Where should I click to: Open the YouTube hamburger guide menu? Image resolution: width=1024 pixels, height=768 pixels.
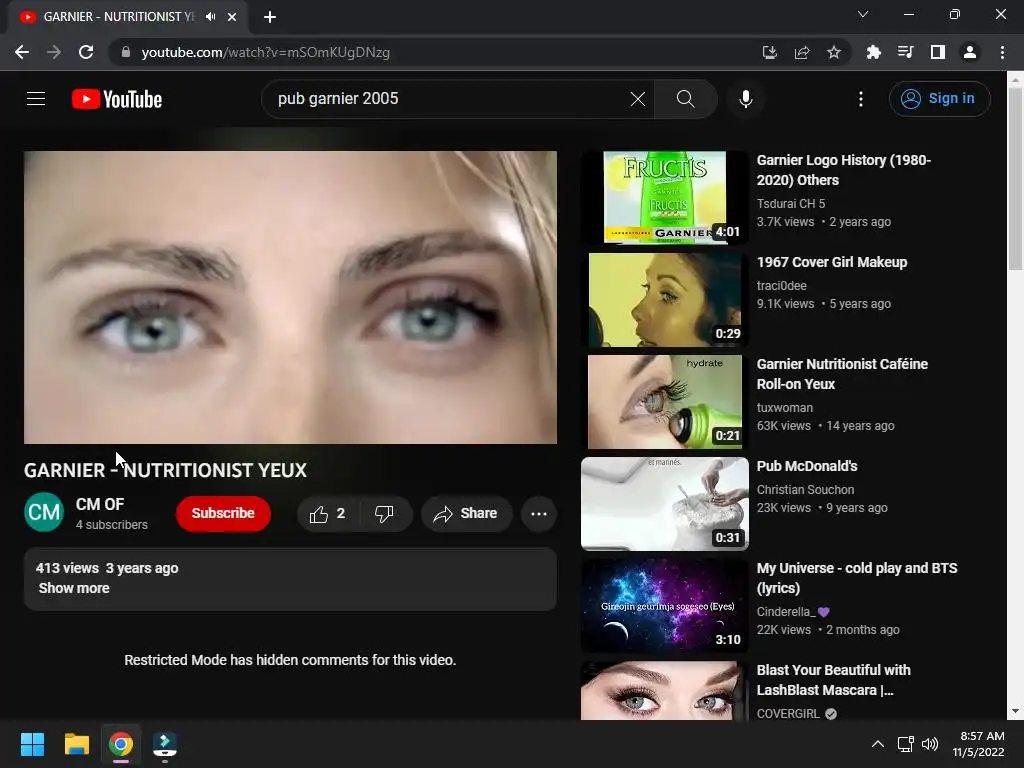point(36,99)
